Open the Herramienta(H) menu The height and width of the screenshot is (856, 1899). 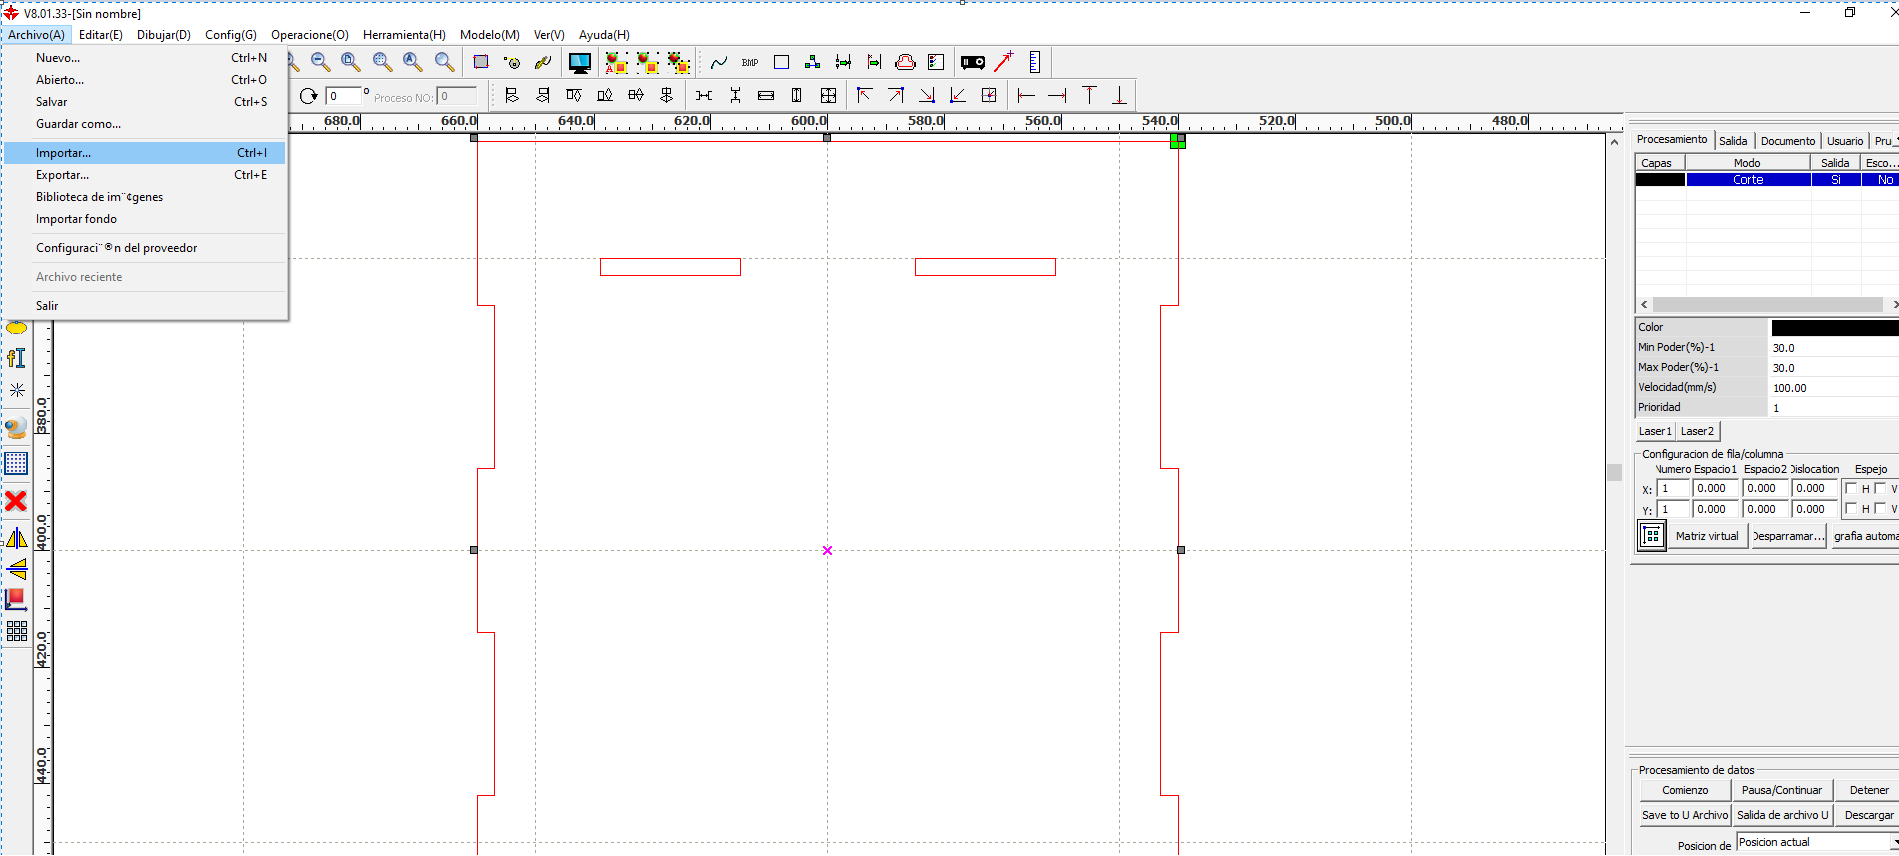pyautogui.click(x=404, y=35)
